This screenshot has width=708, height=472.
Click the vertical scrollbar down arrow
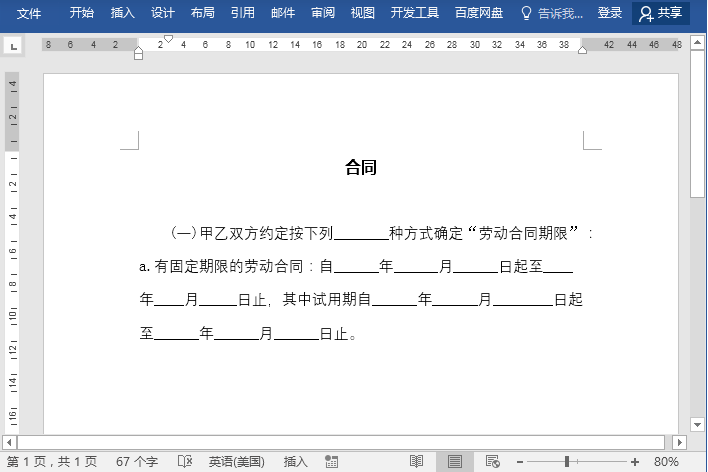tap(698, 425)
